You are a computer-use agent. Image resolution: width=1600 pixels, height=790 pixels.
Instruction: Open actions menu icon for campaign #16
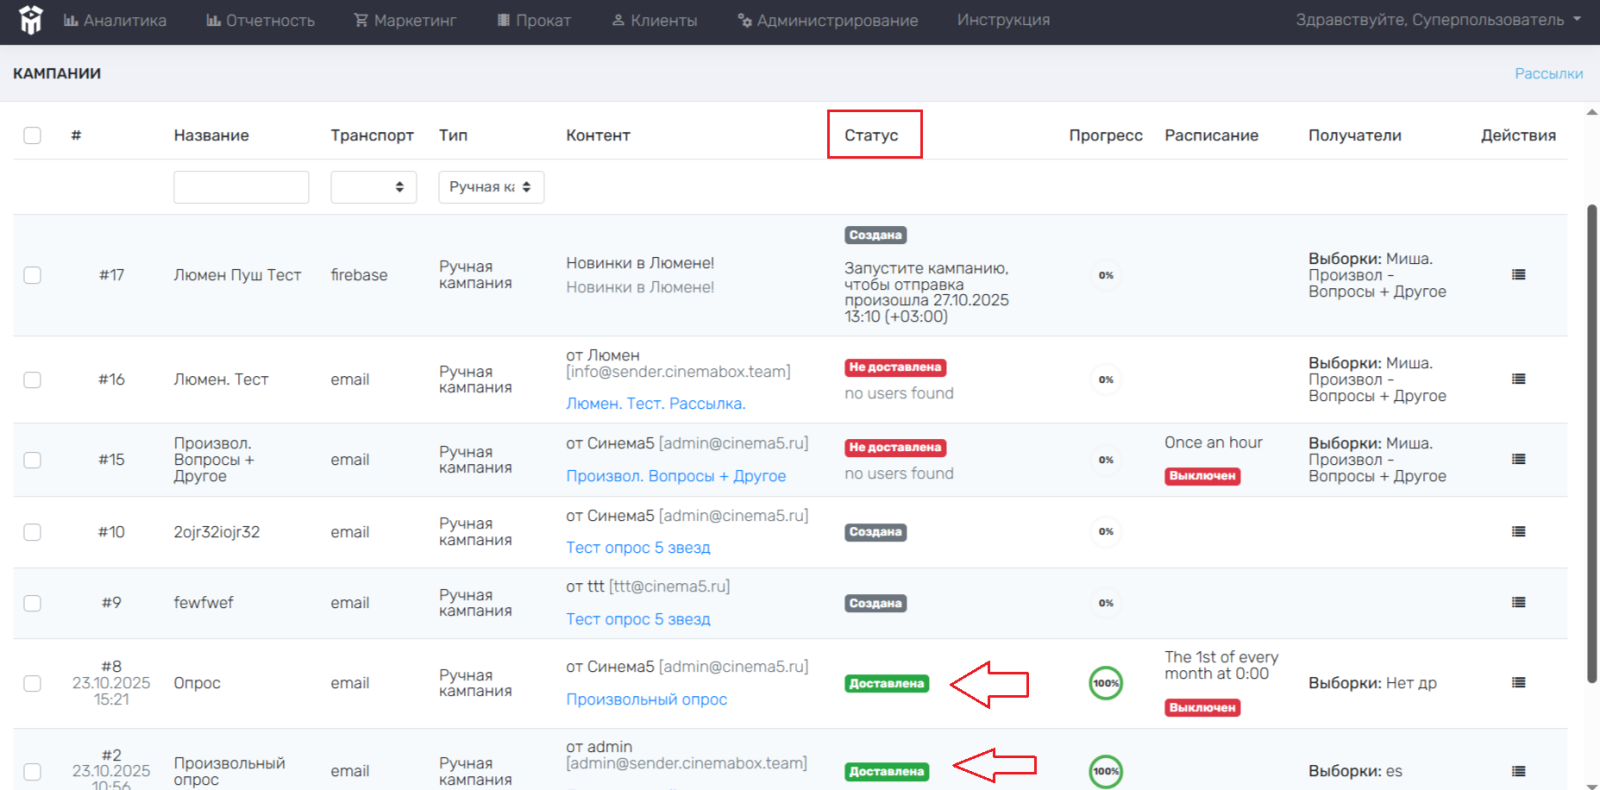pyautogui.click(x=1518, y=379)
